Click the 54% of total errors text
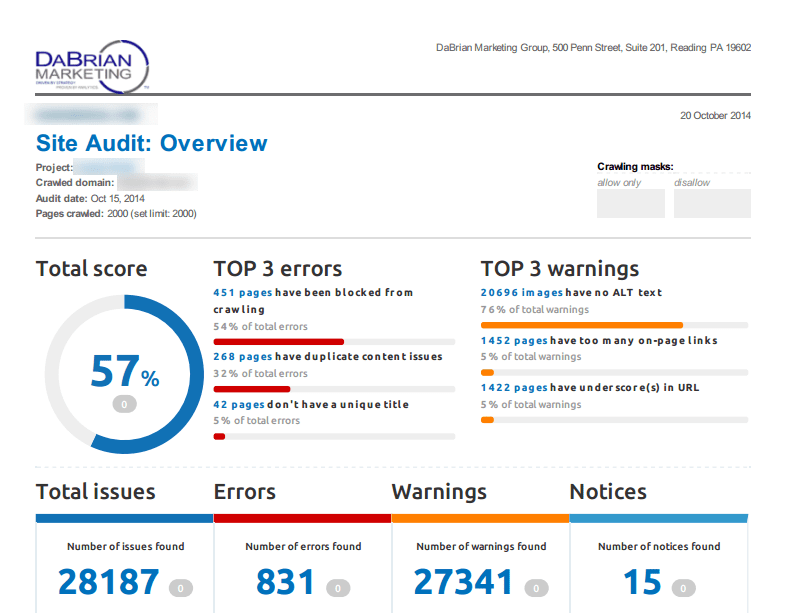 [260, 326]
